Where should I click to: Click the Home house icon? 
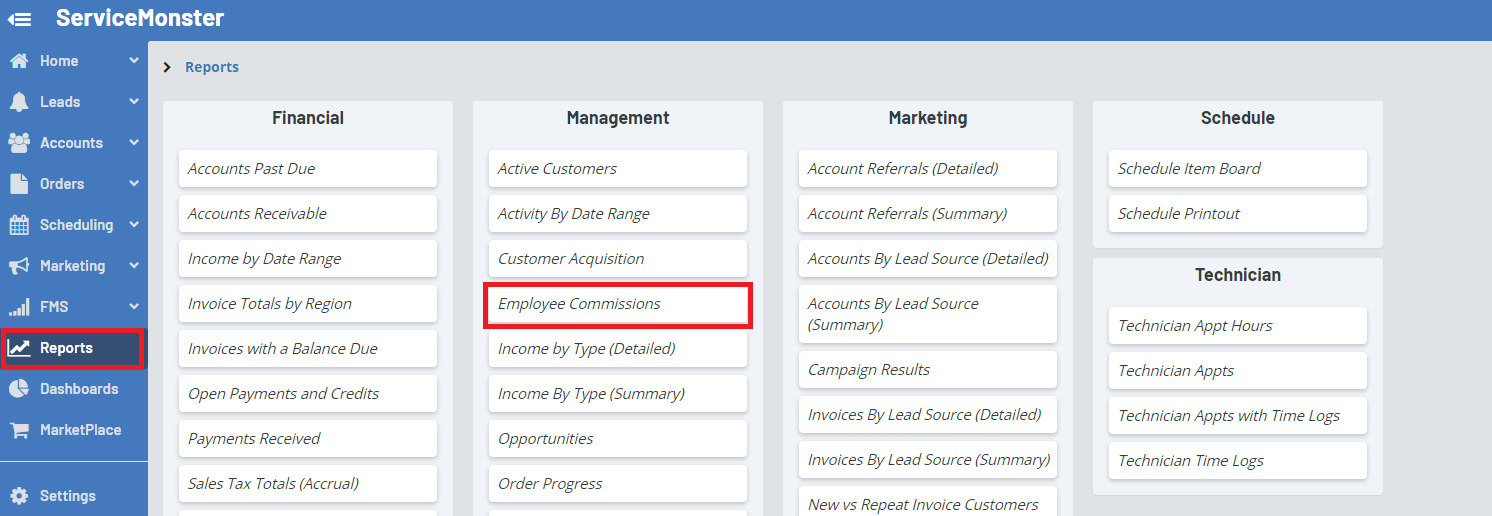pyautogui.click(x=19, y=61)
